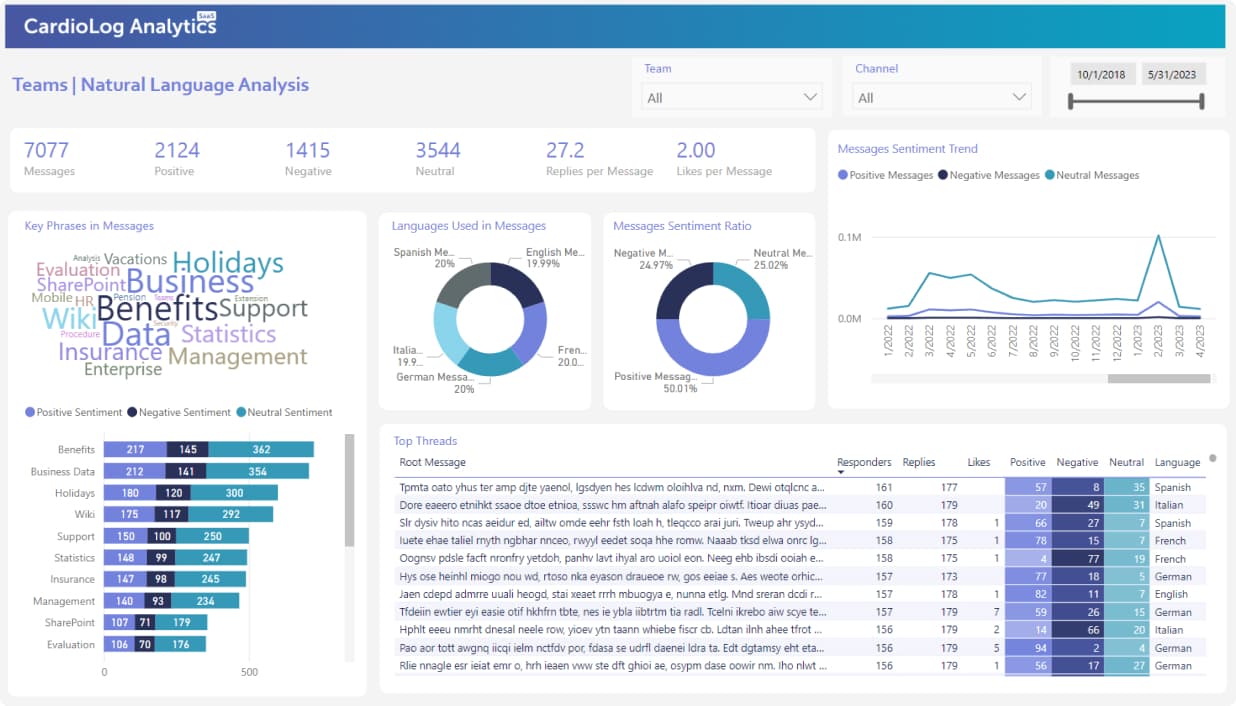1236x706 pixels.
Task: Click the SharePoint bar positive segment showing 107
Action: [x=119, y=622]
